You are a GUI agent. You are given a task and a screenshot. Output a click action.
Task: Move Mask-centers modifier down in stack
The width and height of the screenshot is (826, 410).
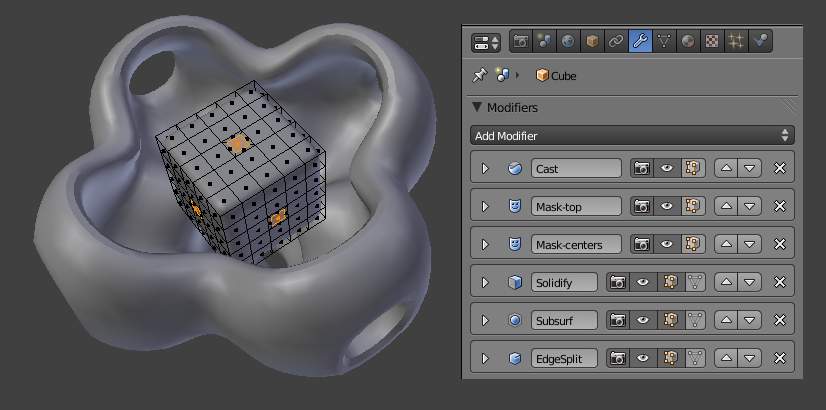click(x=750, y=245)
